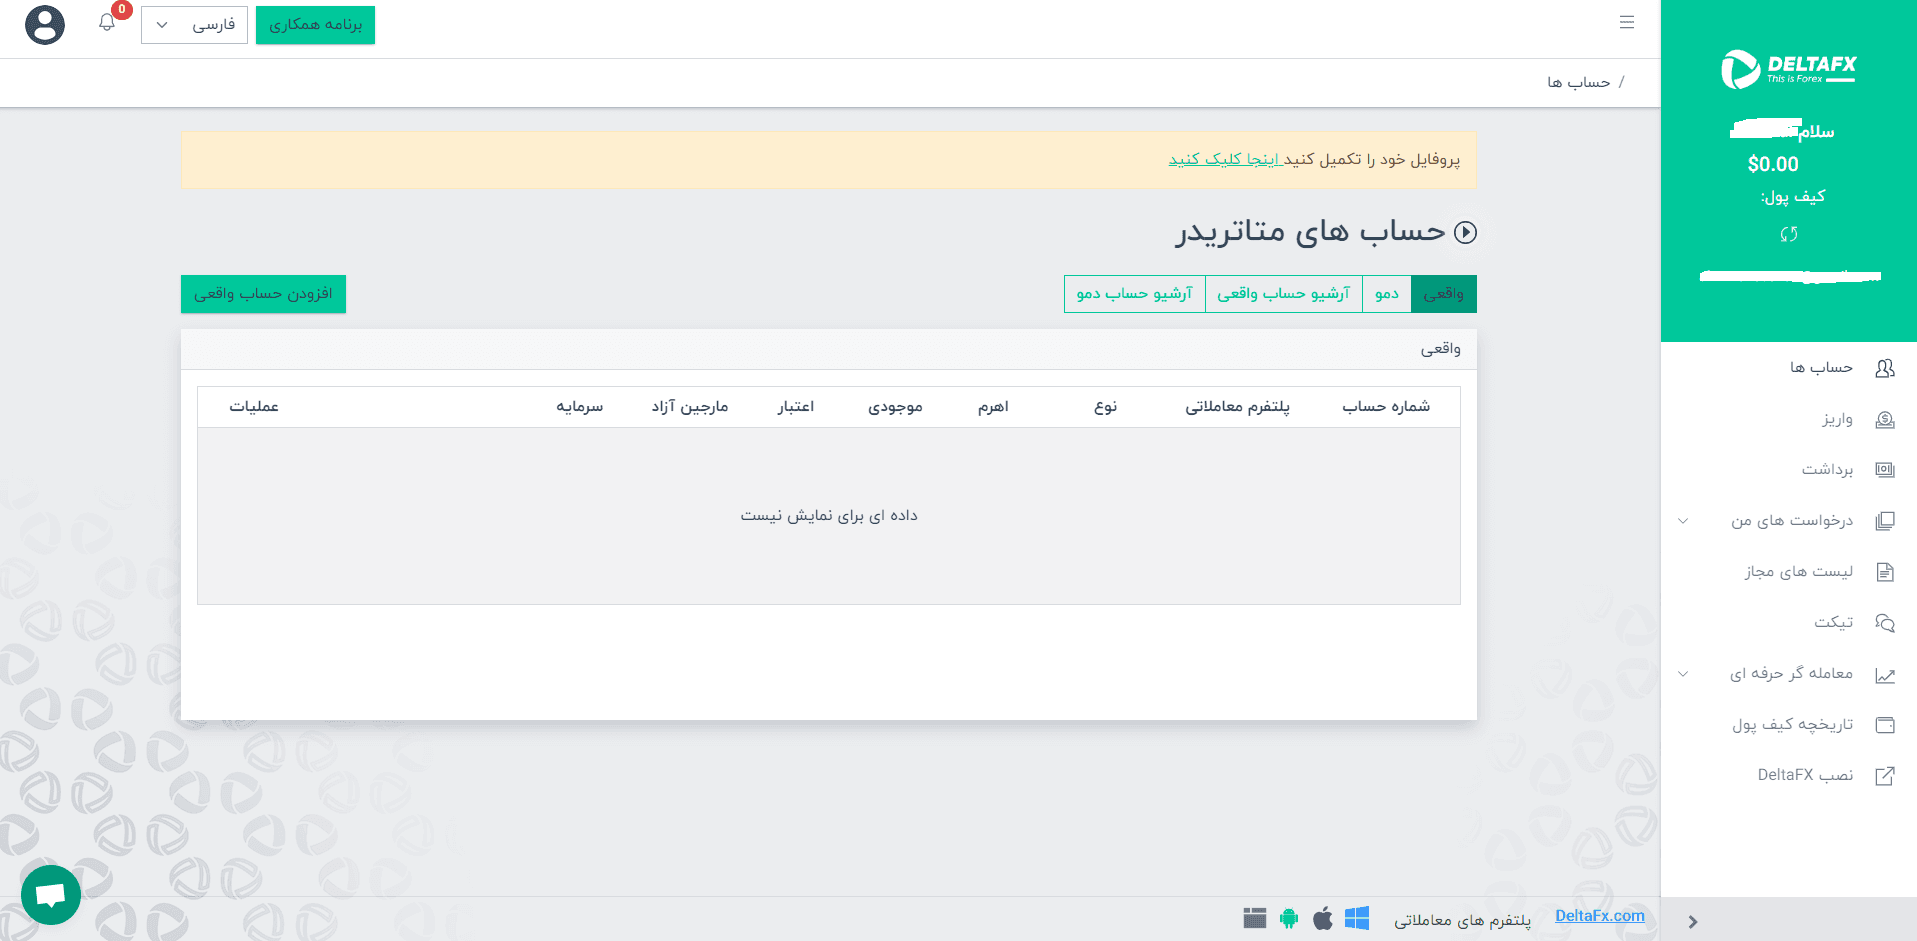Click the معامله گر حرفه ای chart icon
The image size is (1917, 941).
pyautogui.click(x=1885, y=675)
